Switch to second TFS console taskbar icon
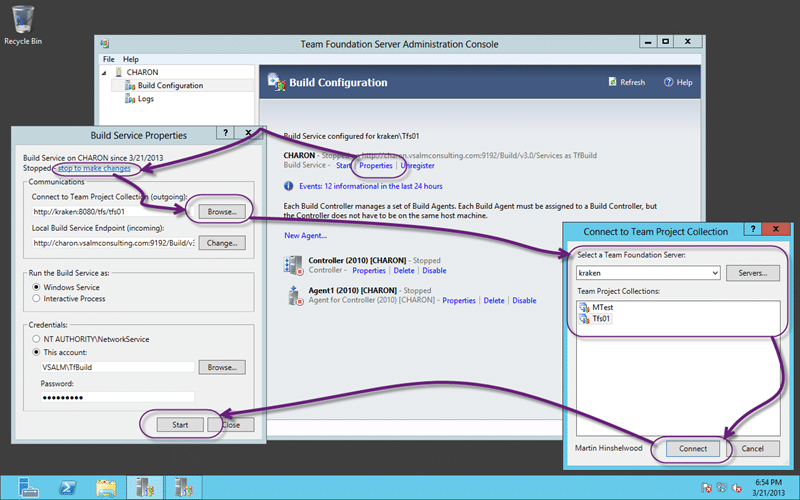The image size is (800, 500). point(184,488)
